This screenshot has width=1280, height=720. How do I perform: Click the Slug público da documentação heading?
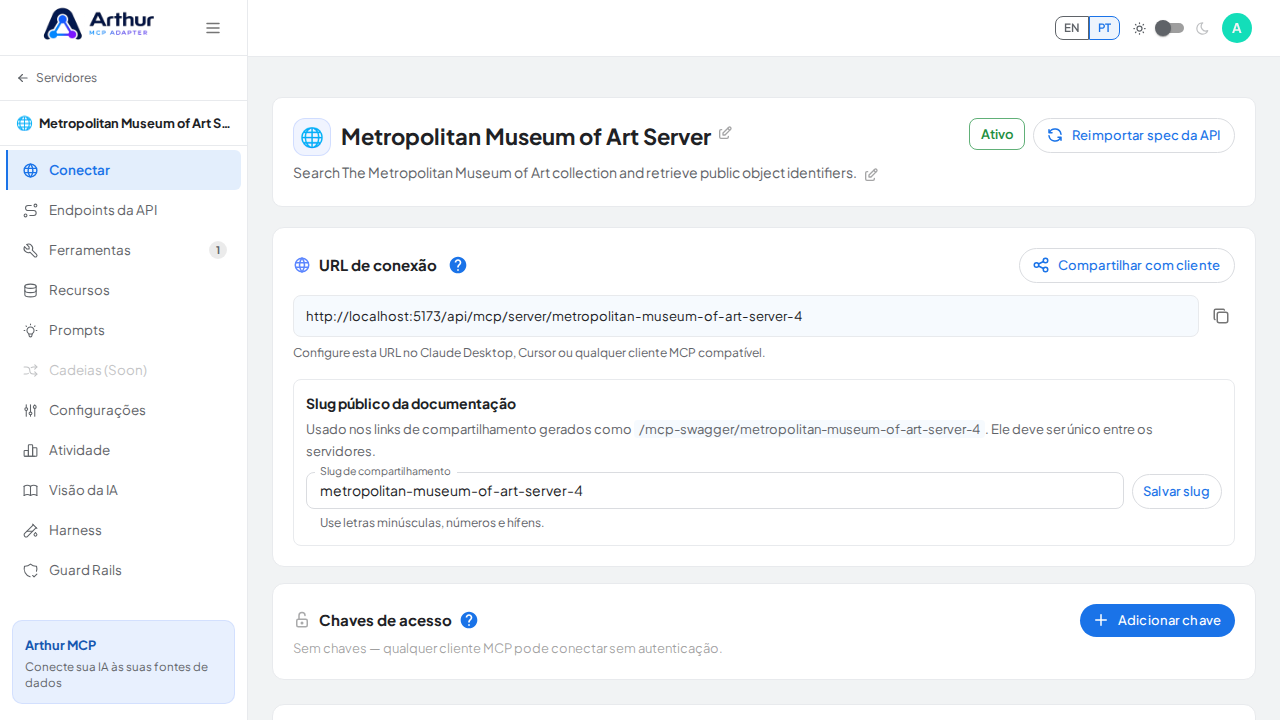tap(411, 404)
